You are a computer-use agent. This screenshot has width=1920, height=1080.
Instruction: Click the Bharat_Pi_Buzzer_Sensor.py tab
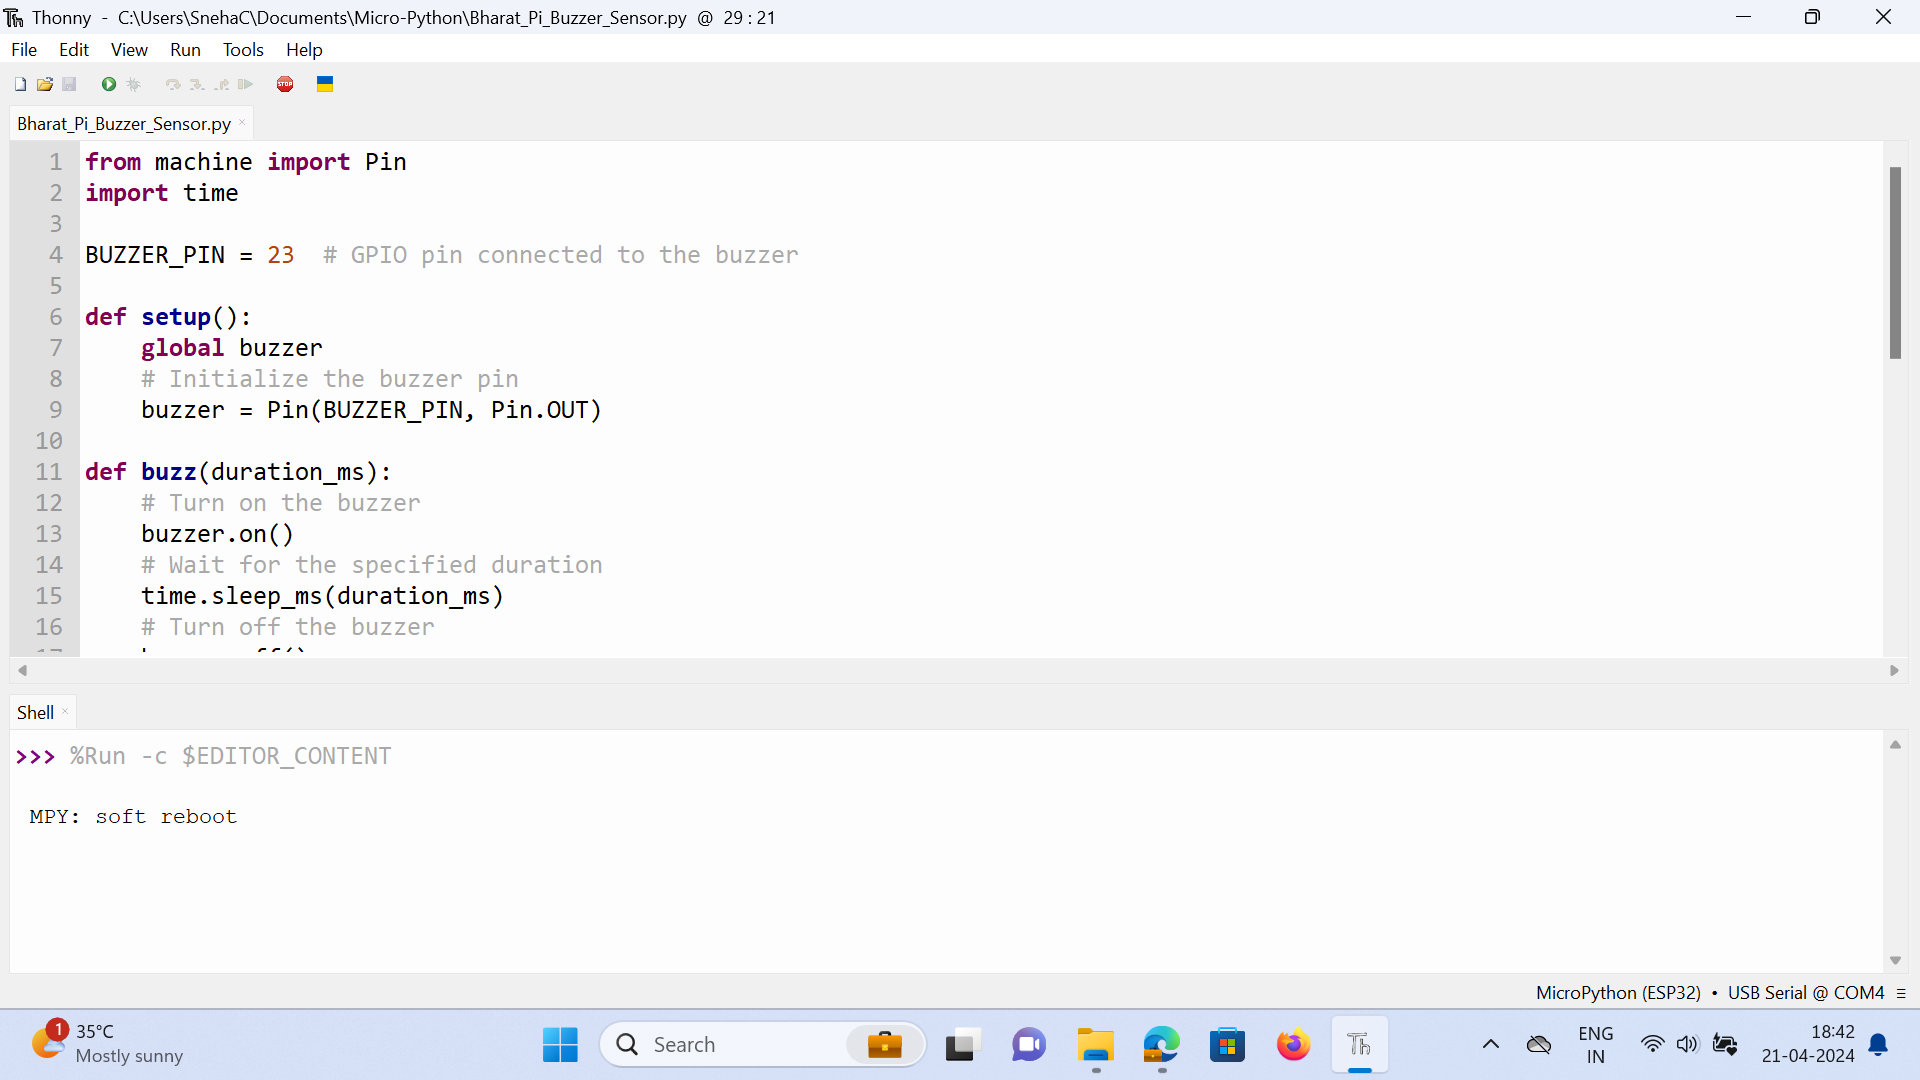coord(123,123)
